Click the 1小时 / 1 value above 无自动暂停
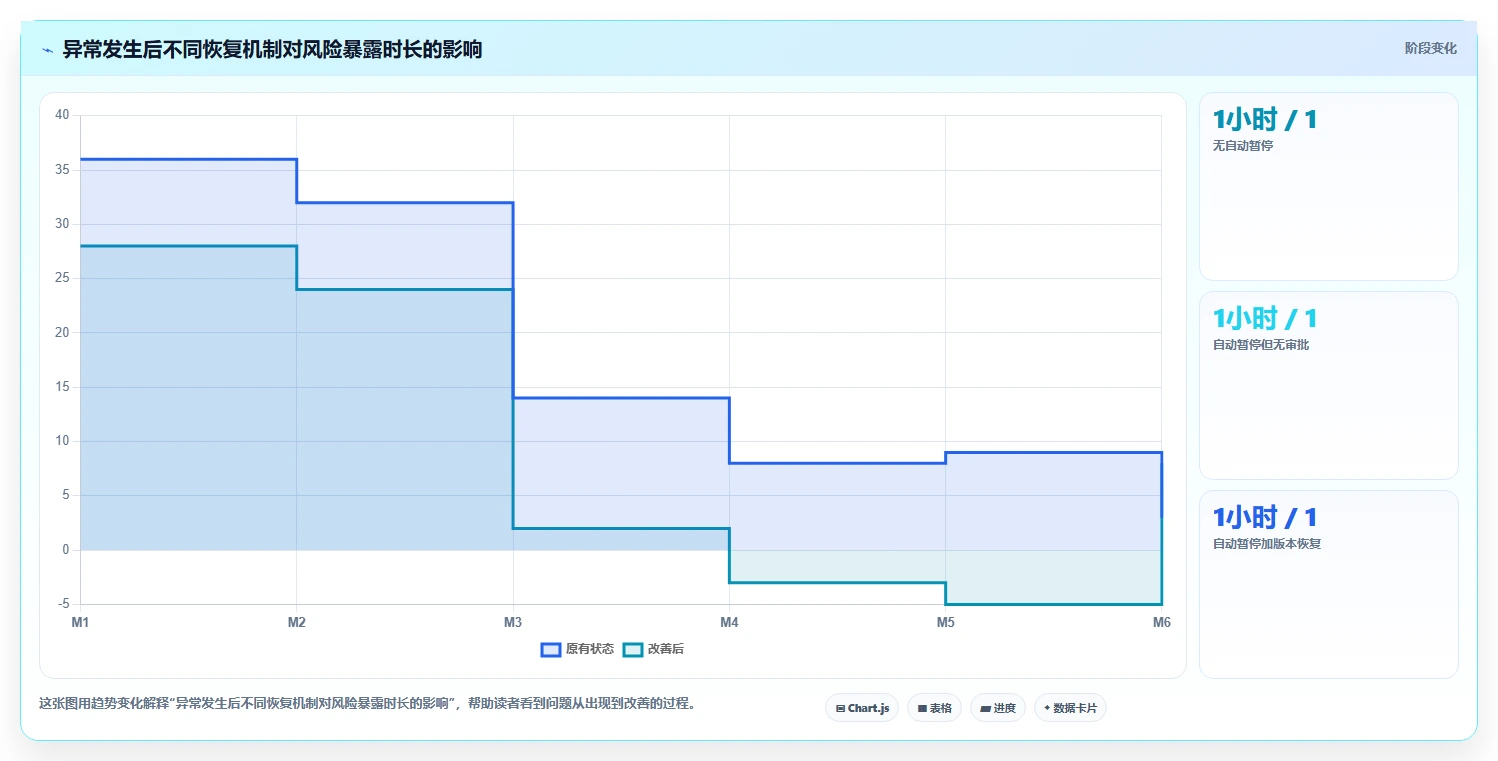 point(1264,120)
